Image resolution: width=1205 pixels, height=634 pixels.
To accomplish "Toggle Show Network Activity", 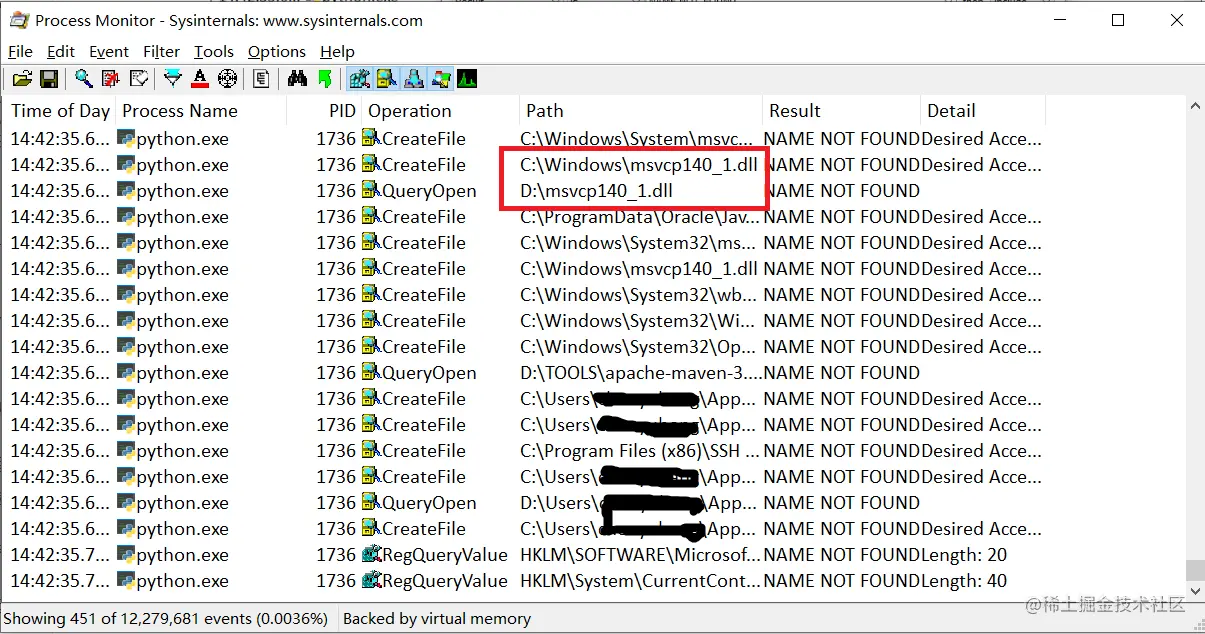I will click(414, 78).
